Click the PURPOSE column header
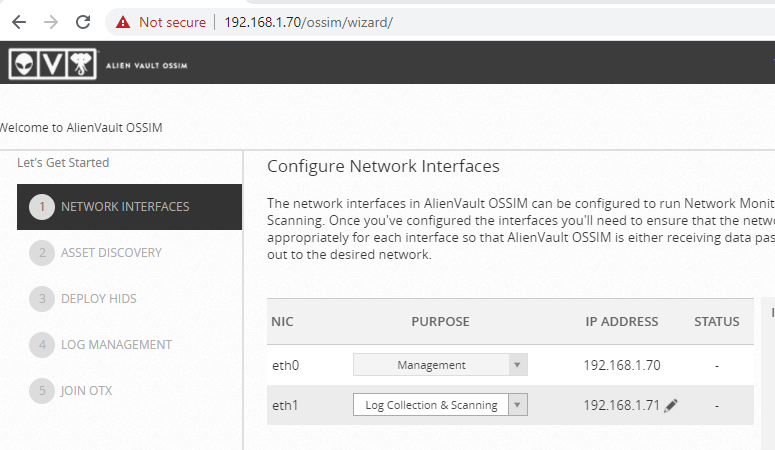 click(440, 321)
